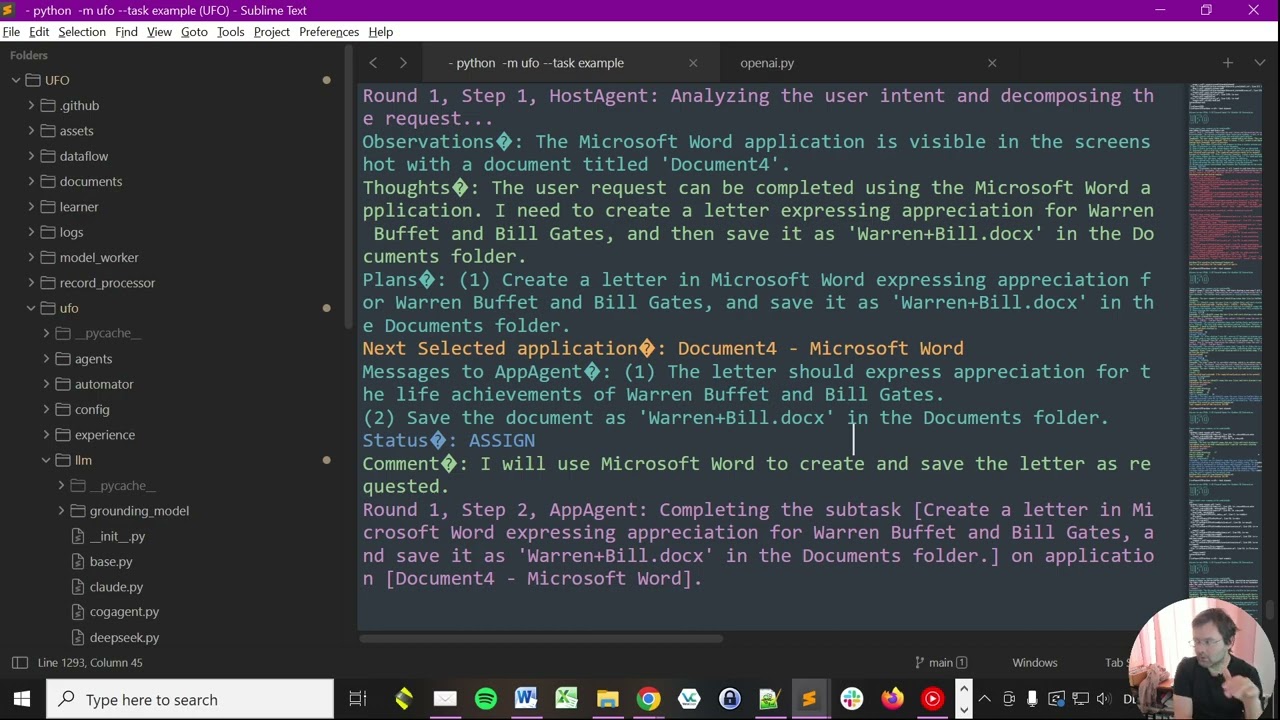Click the Git branch main indicator

coord(941,663)
